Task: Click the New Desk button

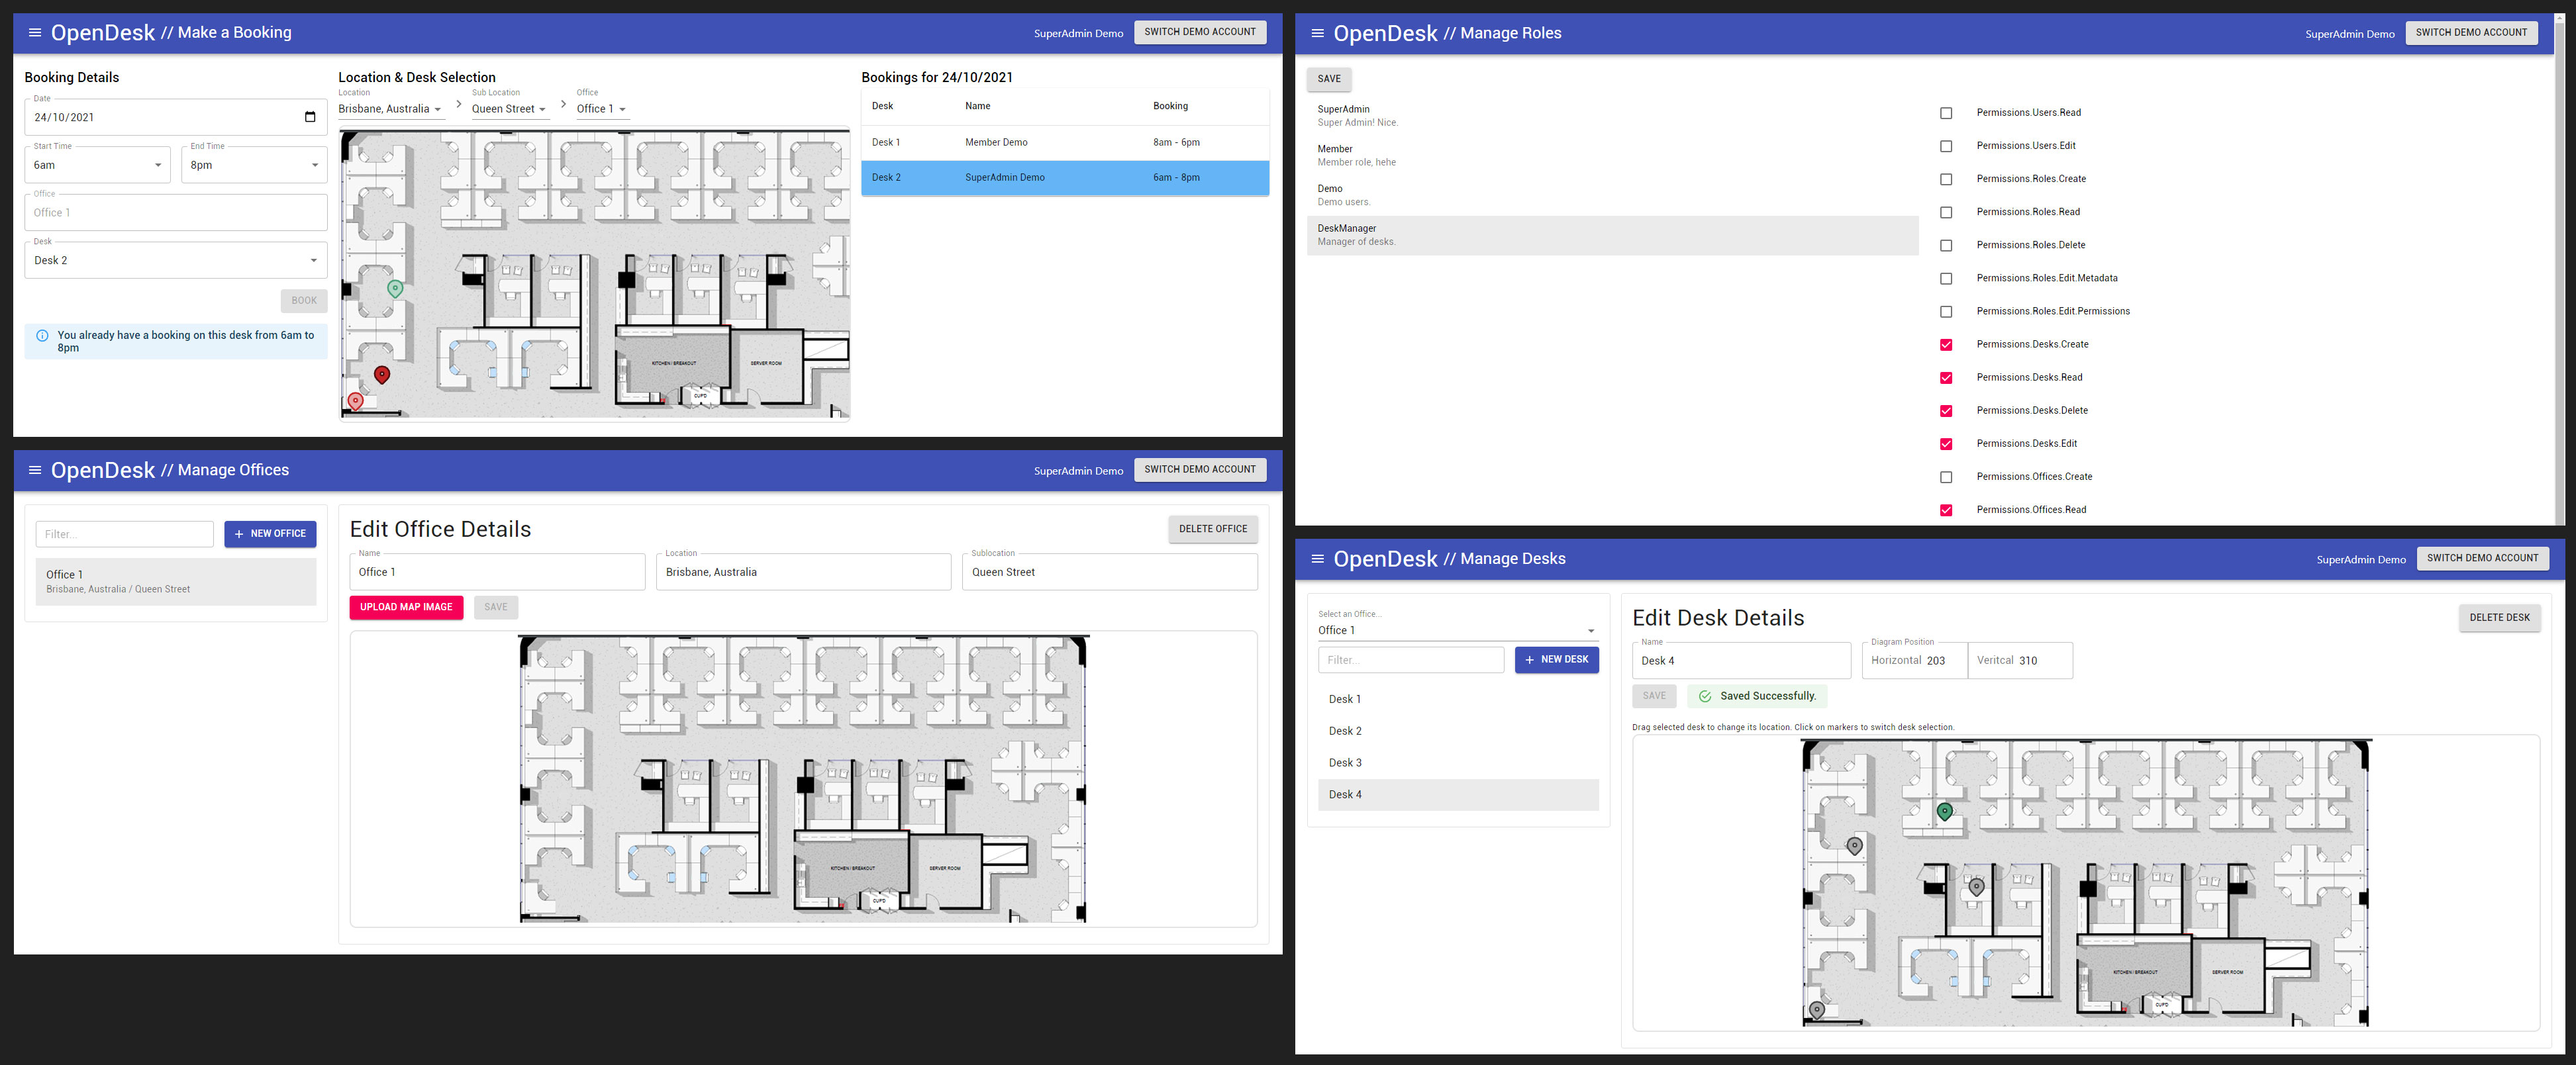Action: click(1556, 660)
